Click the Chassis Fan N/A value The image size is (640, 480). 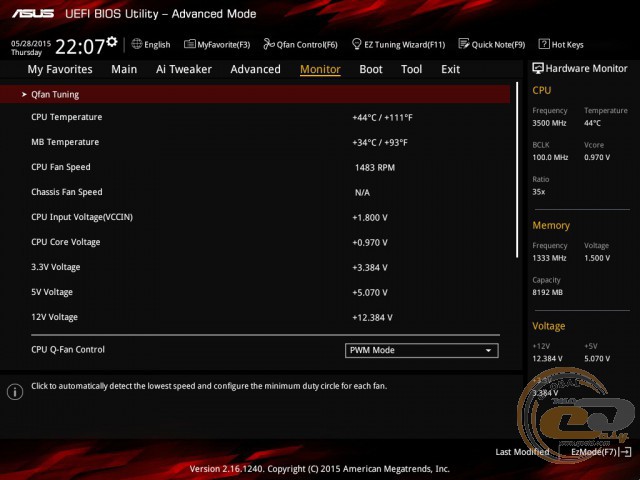click(362, 192)
